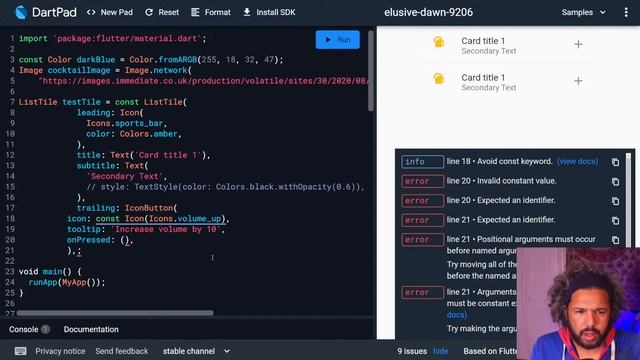Open the Documentation tab
Viewport: 640px width, 360px height.
pyautogui.click(x=91, y=329)
